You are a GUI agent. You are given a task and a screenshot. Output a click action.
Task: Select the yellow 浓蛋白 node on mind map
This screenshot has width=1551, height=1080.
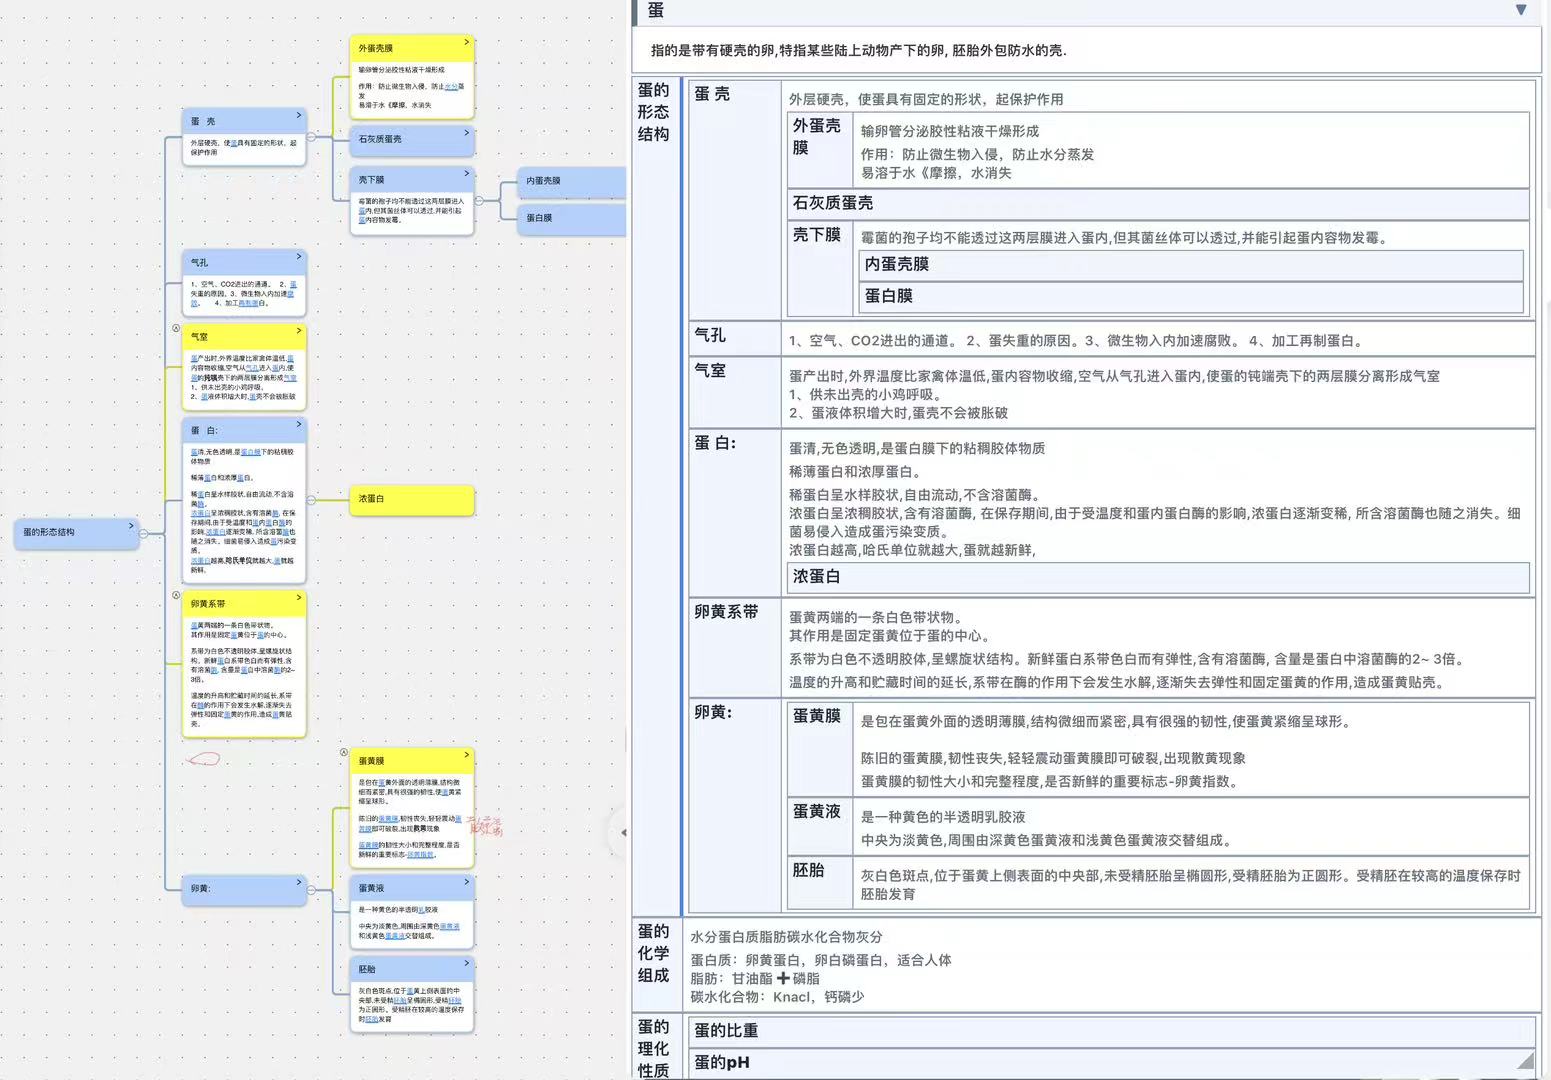412,499
